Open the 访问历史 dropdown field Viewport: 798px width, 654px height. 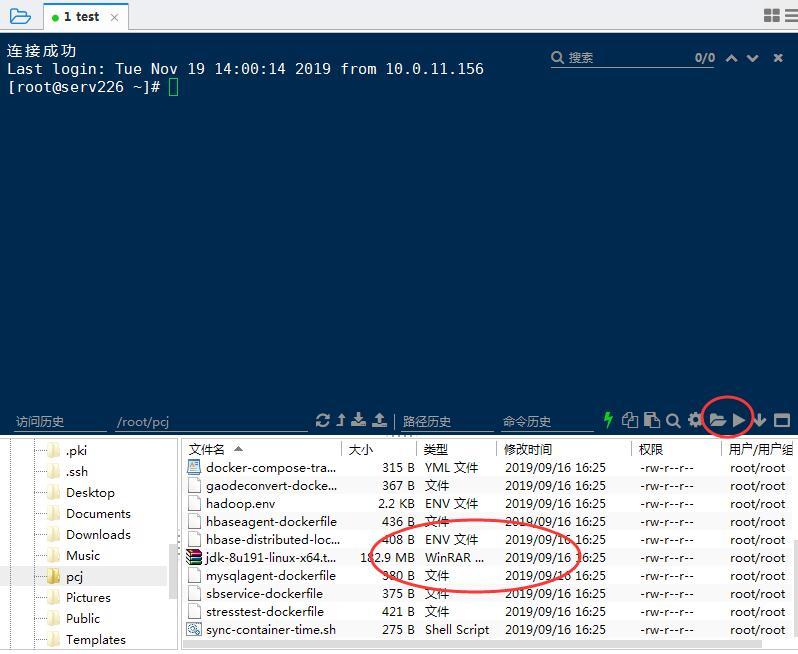click(61, 422)
